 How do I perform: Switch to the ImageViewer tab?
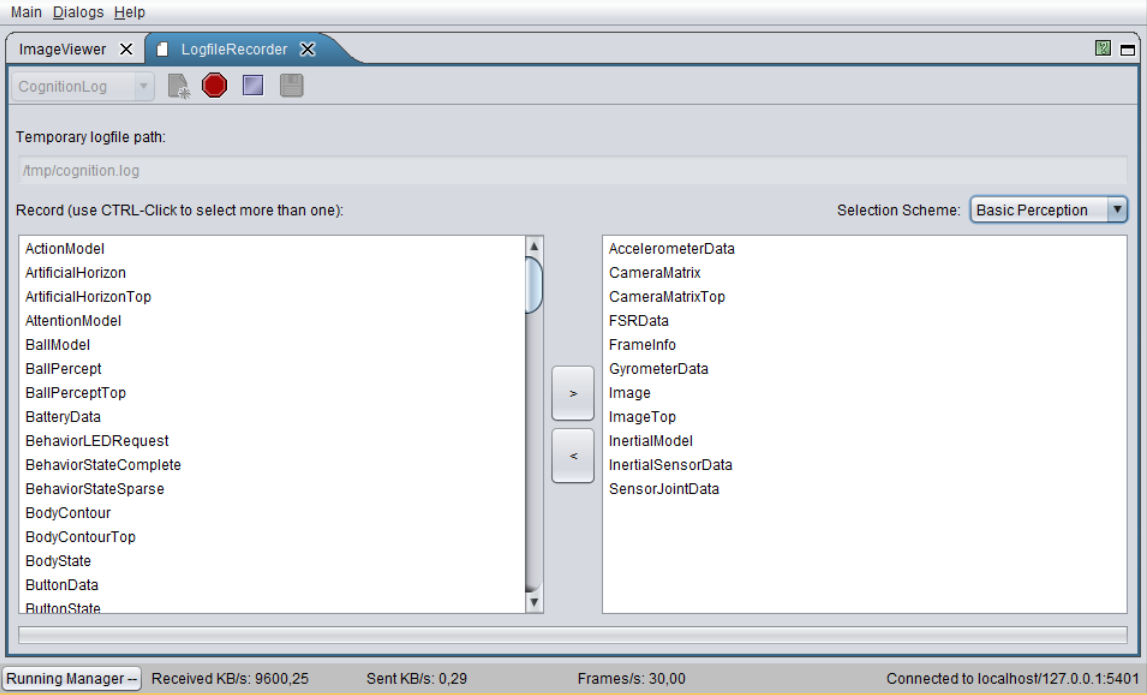coord(62,49)
